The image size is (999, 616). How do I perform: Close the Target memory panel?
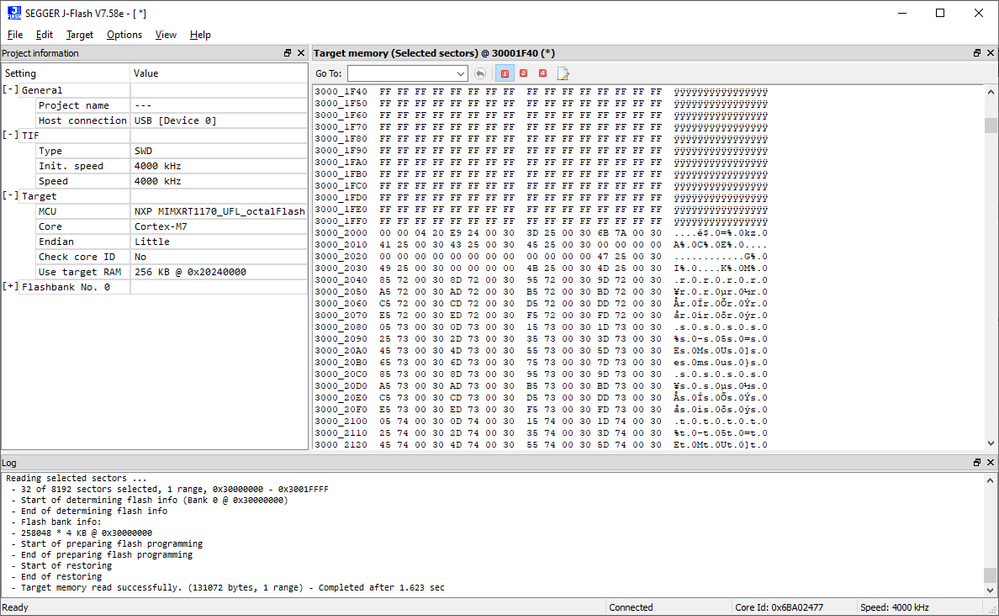pyautogui.click(x=990, y=54)
